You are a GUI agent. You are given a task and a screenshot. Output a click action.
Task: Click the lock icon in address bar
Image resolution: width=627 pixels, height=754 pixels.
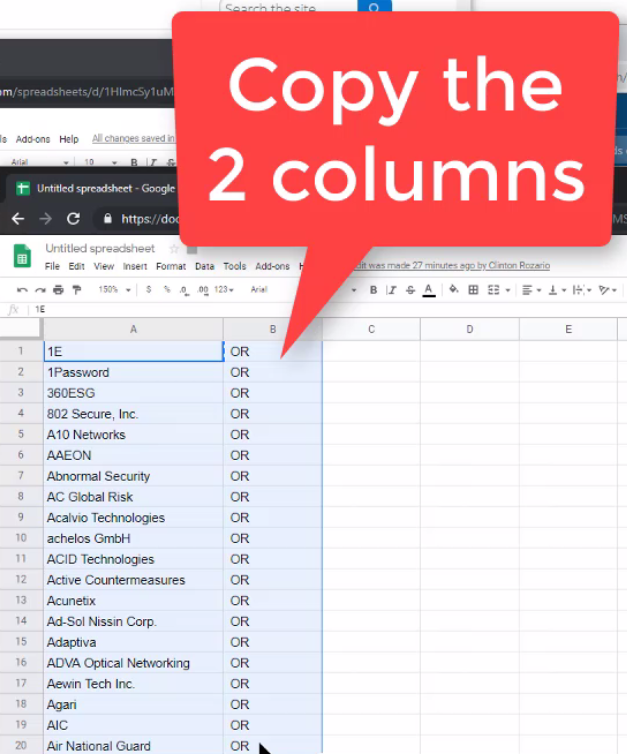pos(108,219)
